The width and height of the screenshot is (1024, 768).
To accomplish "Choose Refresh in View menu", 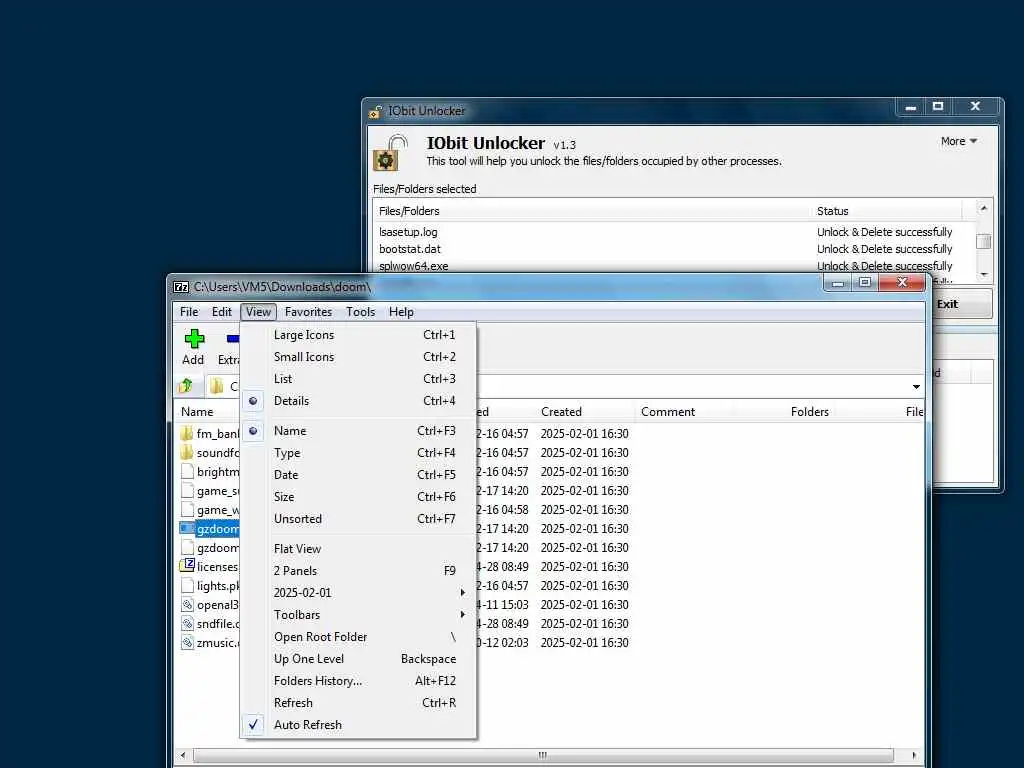I will tap(358, 703).
